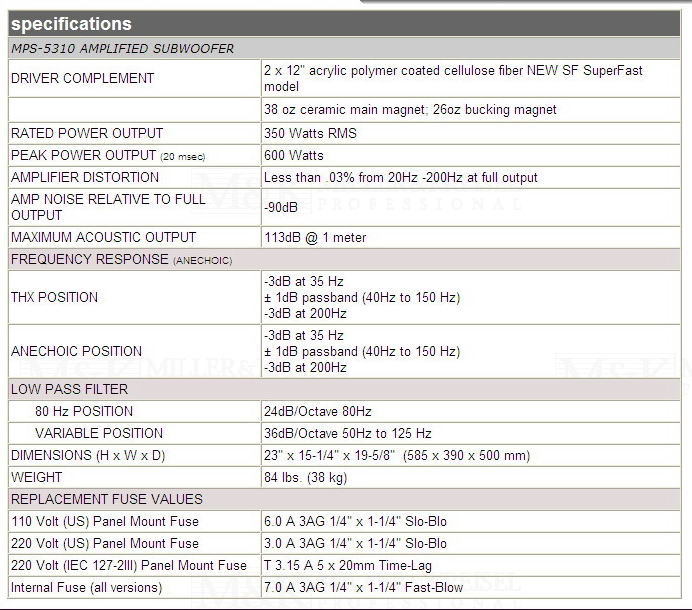Select the '6.0 A 3AG' Slo-Blo value
This screenshot has width=692, height=610.
(355, 521)
